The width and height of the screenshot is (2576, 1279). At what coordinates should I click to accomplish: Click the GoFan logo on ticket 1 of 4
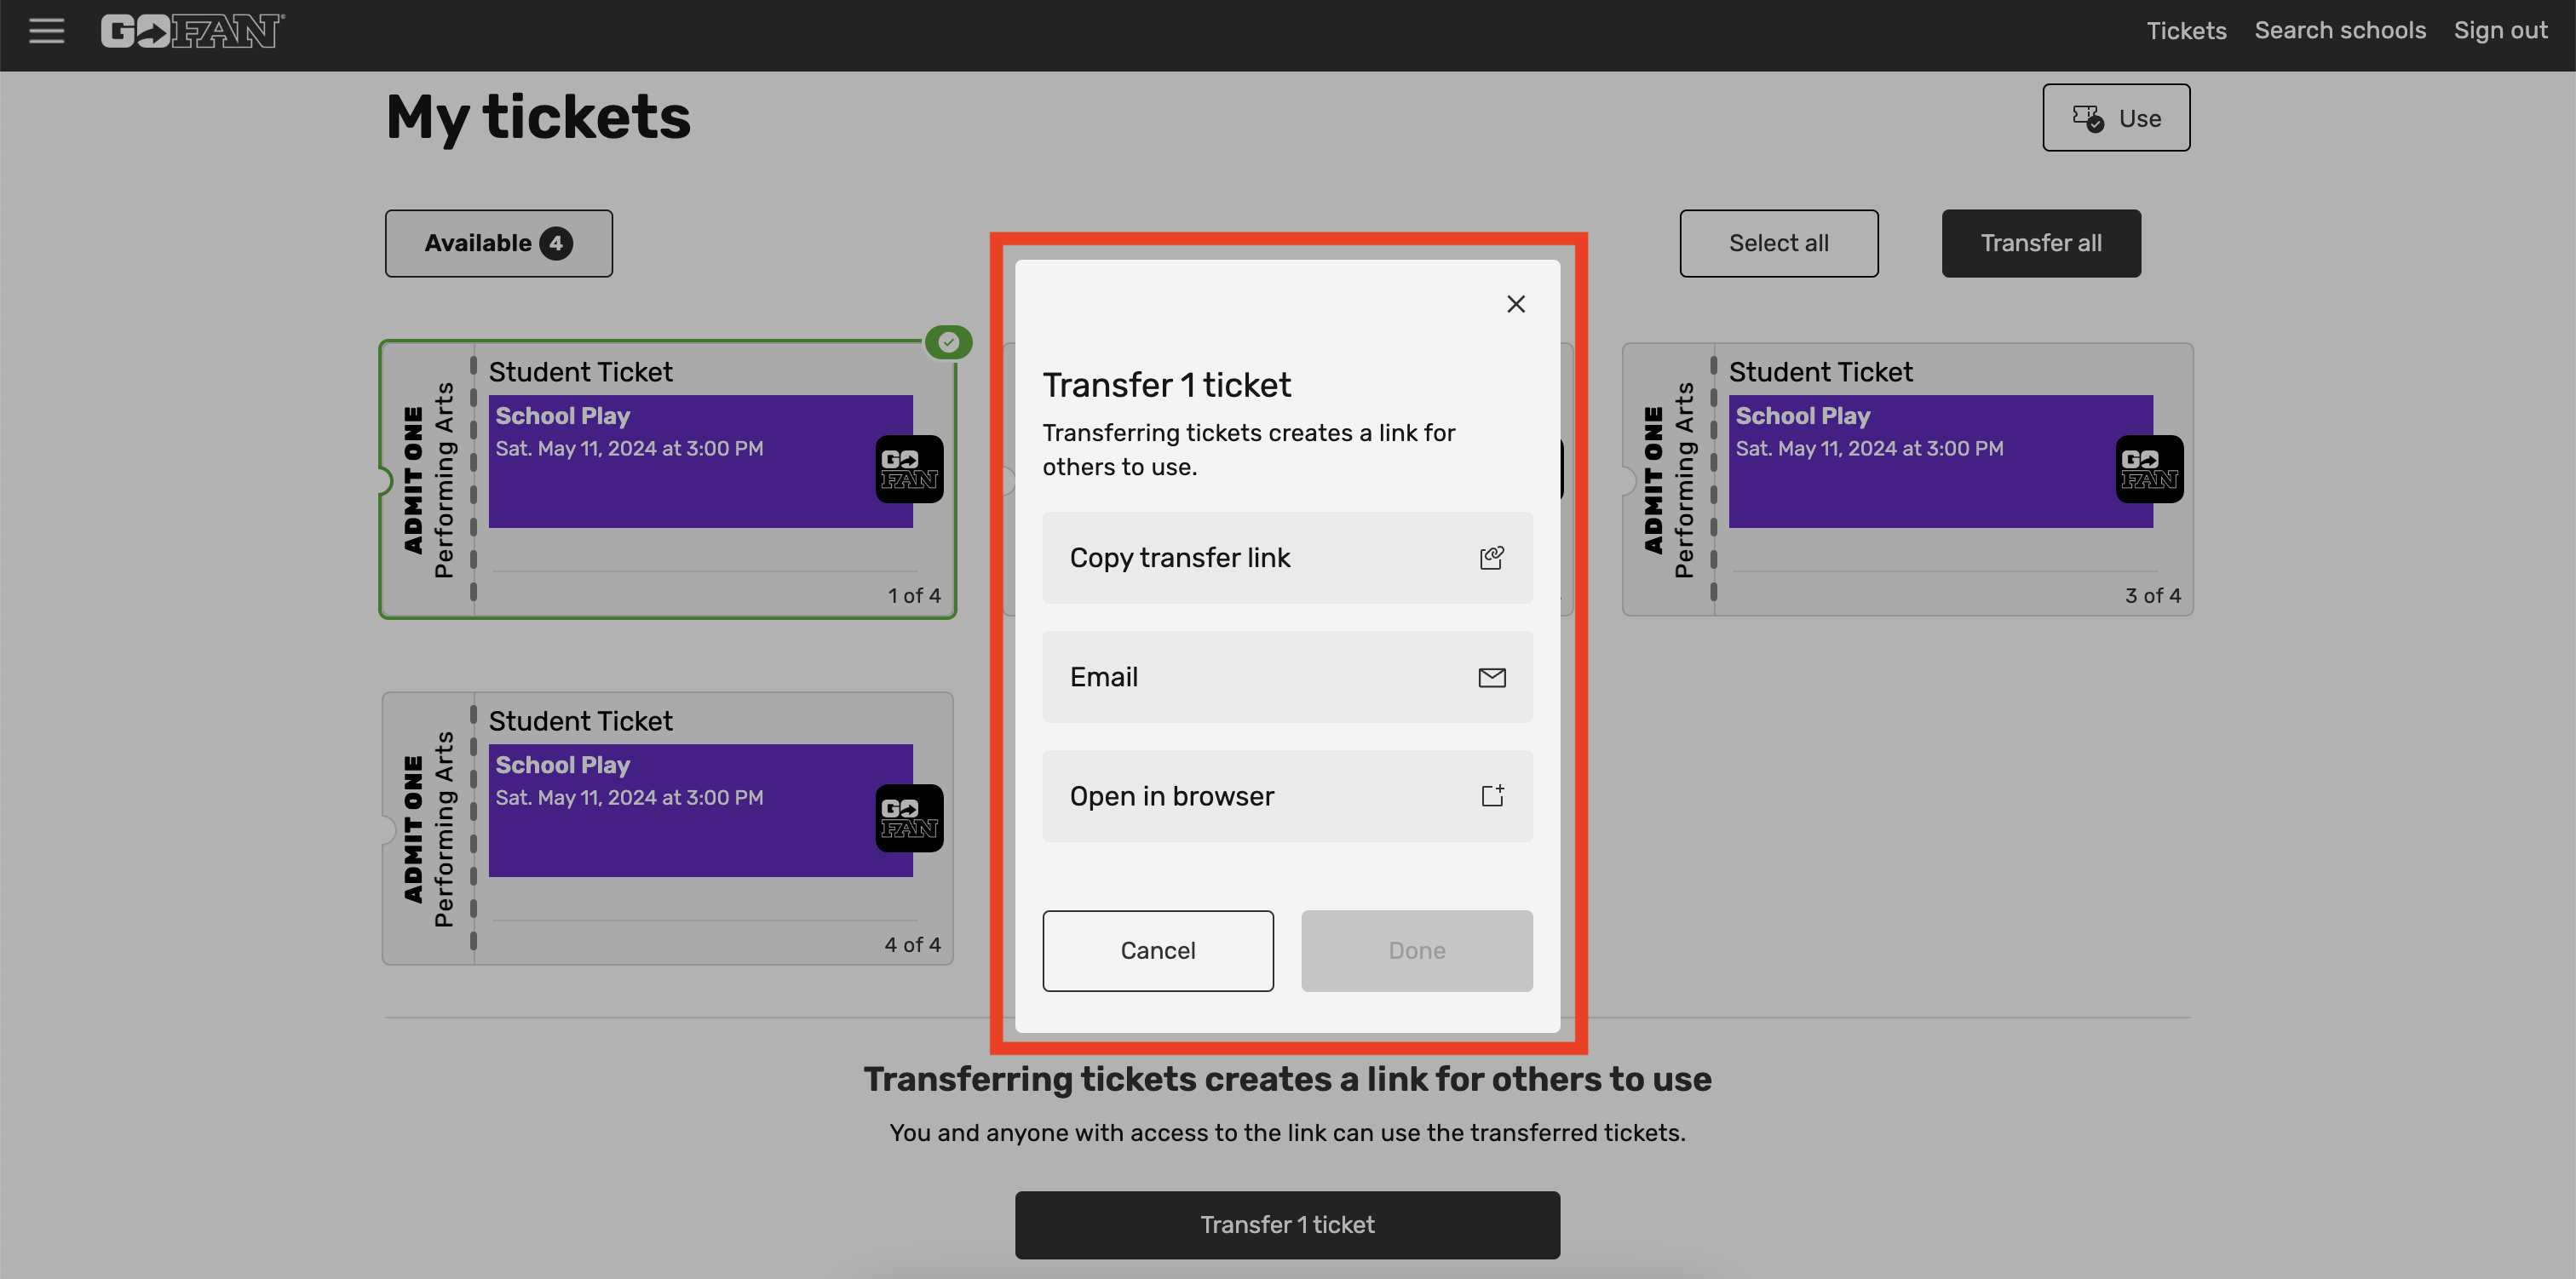(x=908, y=468)
